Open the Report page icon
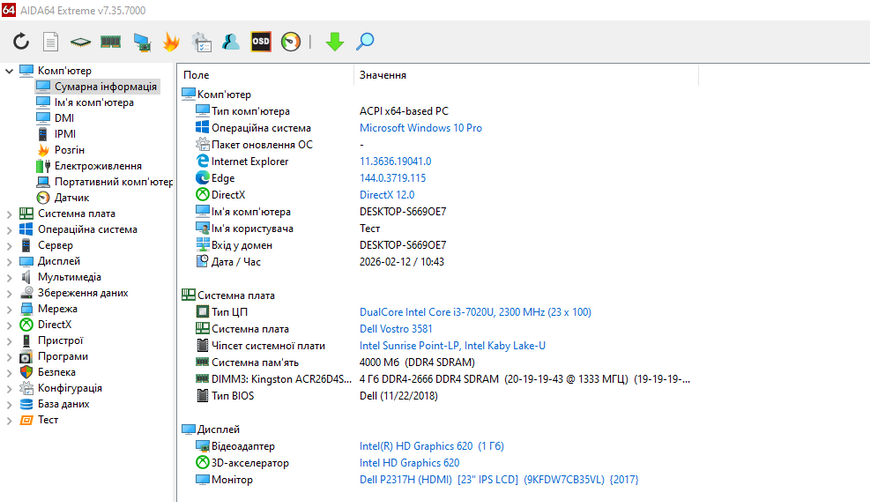The height and width of the screenshot is (502, 870). pyautogui.click(x=50, y=42)
